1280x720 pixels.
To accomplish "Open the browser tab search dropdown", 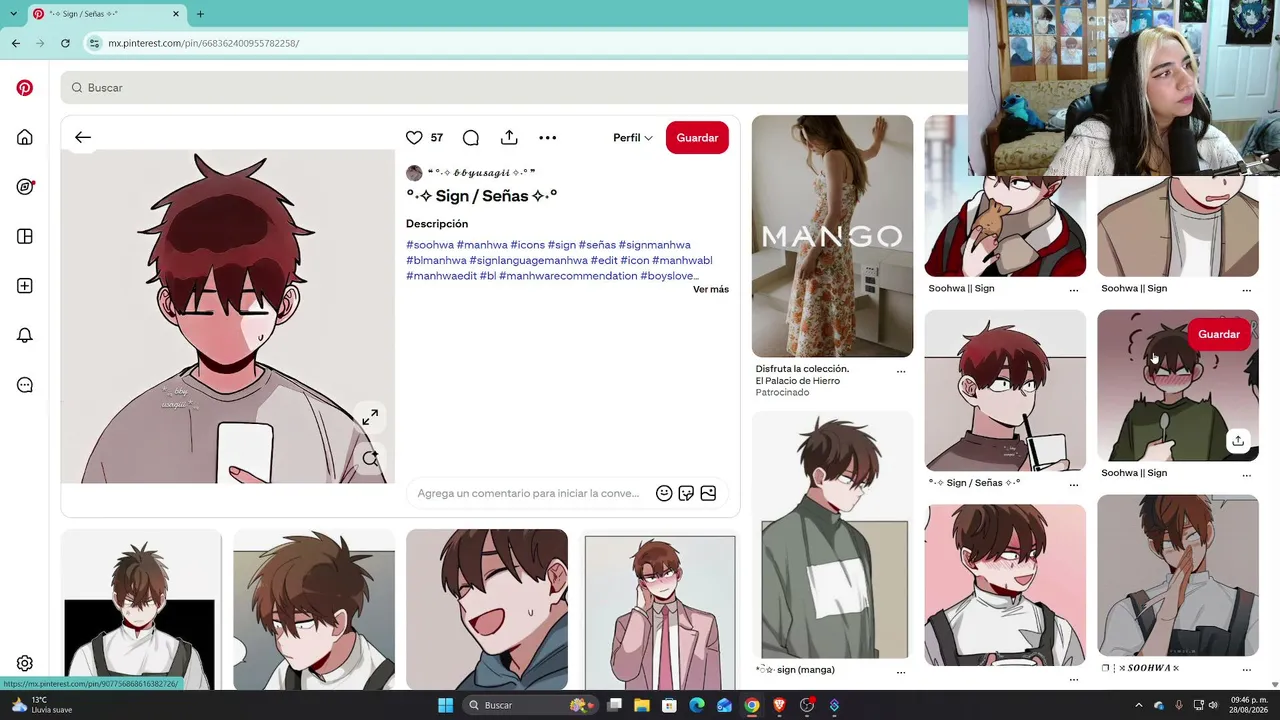I will pyautogui.click(x=13, y=14).
